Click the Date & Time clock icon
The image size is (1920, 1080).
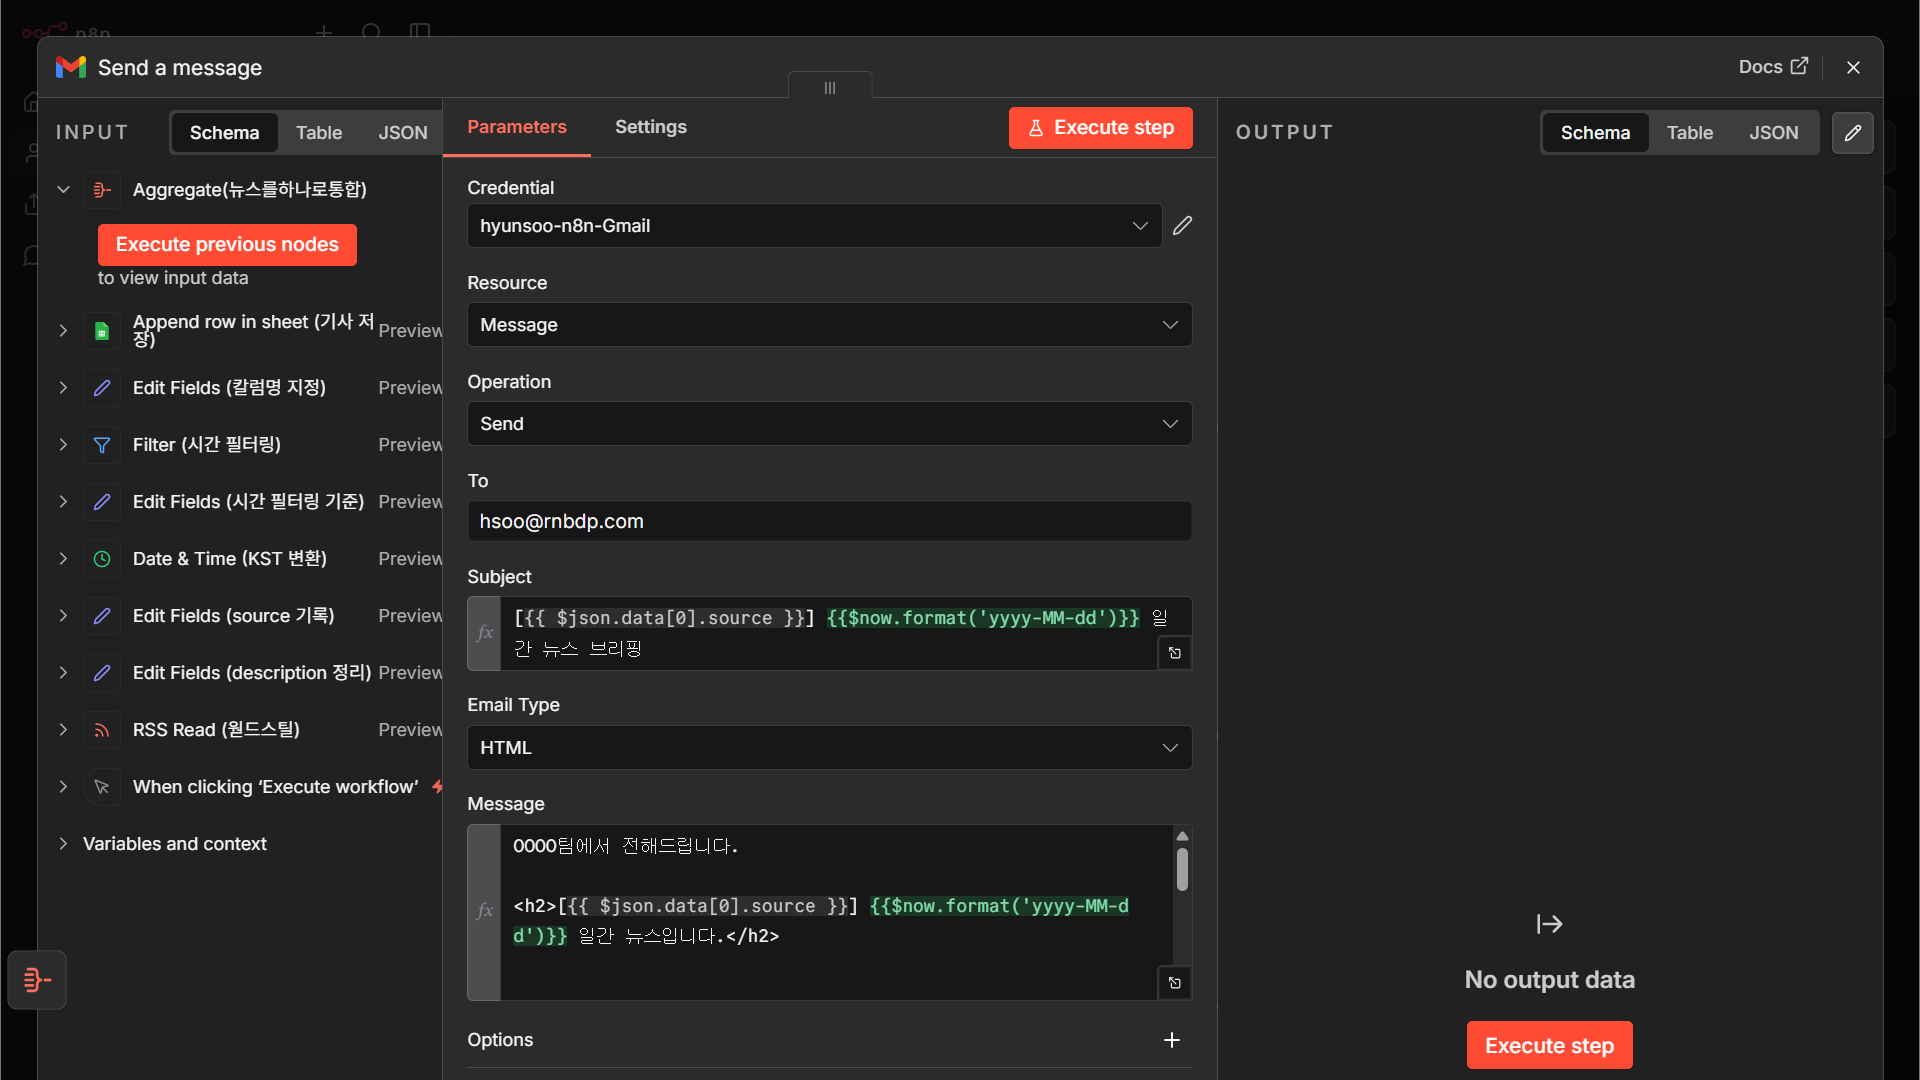click(x=102, y=559)
